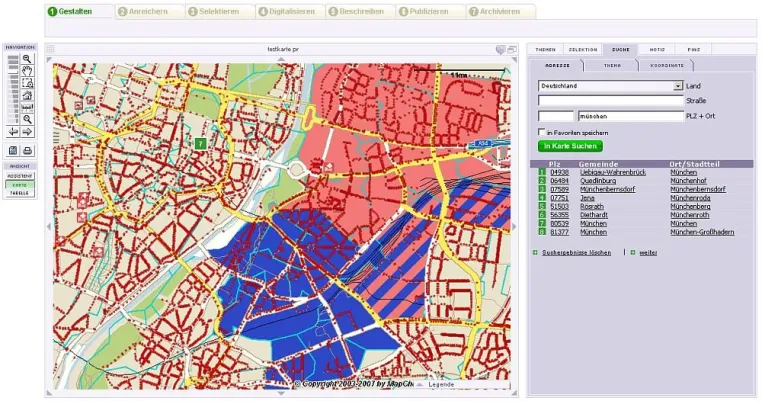Choose the zoom rectangle selection tool
762x401 pixels.
(27, 83)
